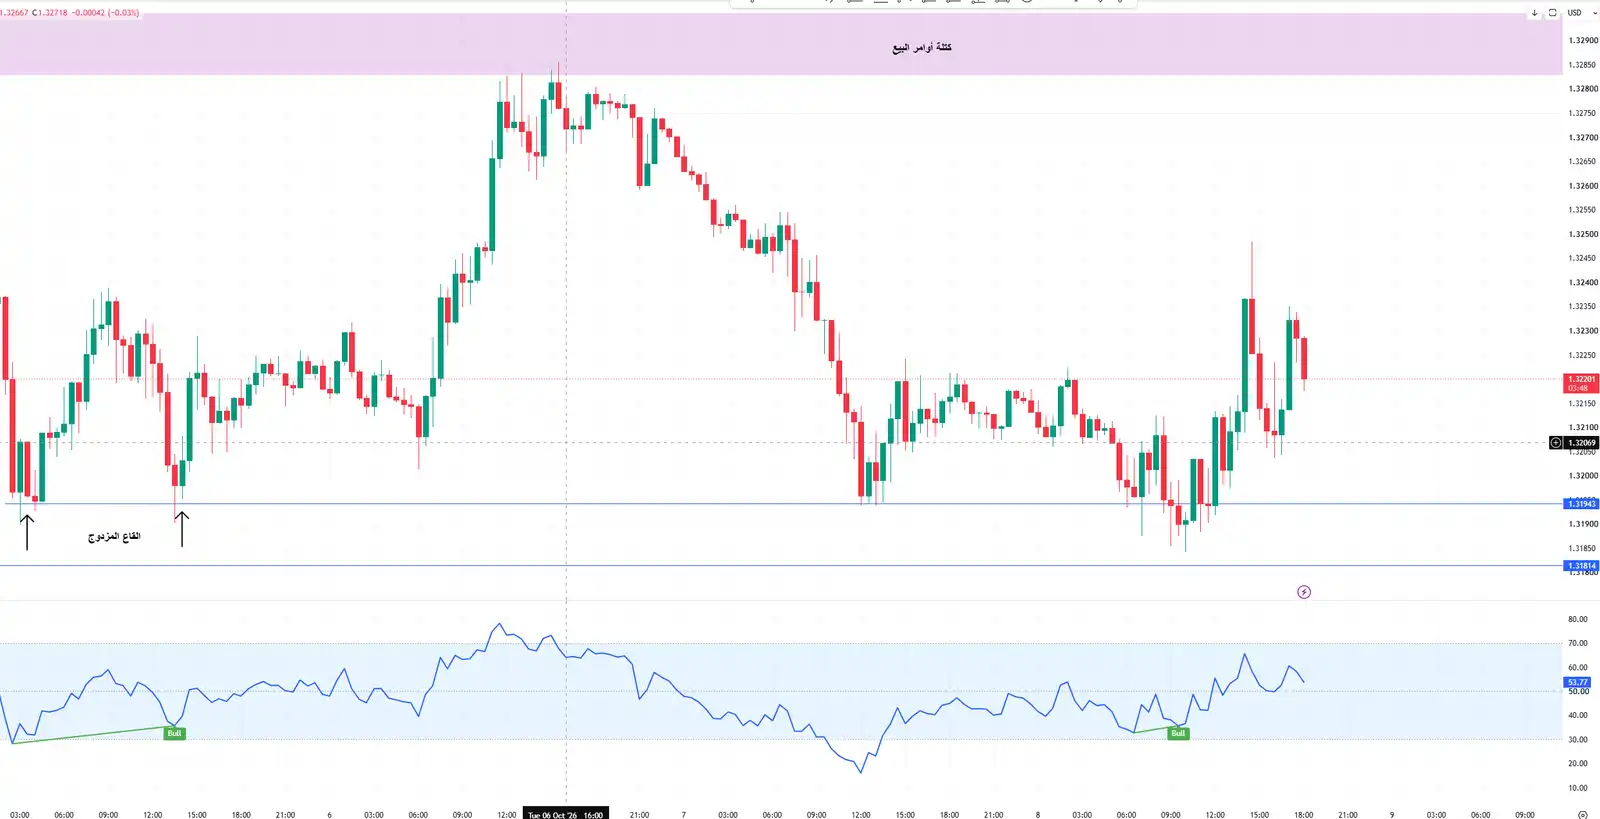Click the 10.00 level on the RSI scale
Viewport: 1600px width, 819px height.
(1578, 788)
